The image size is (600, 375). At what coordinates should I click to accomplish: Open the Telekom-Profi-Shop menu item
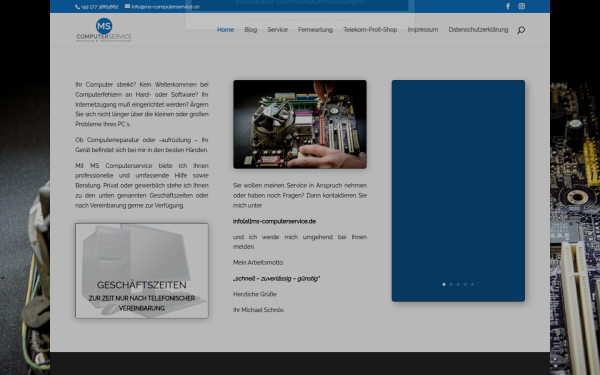tap(370, 30)
